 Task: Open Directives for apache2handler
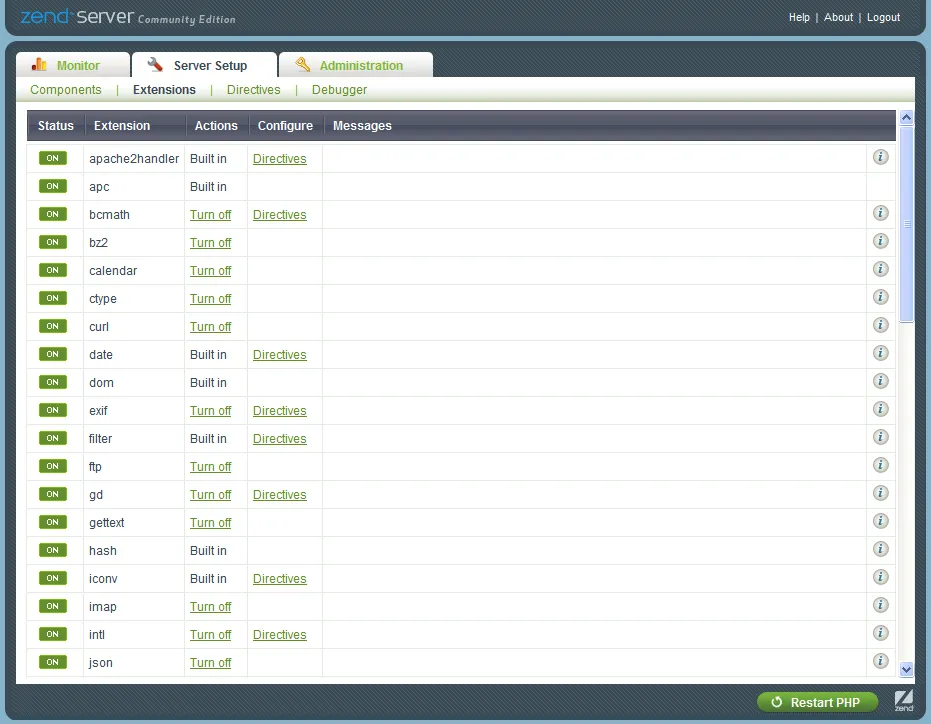tap(280, 159)
